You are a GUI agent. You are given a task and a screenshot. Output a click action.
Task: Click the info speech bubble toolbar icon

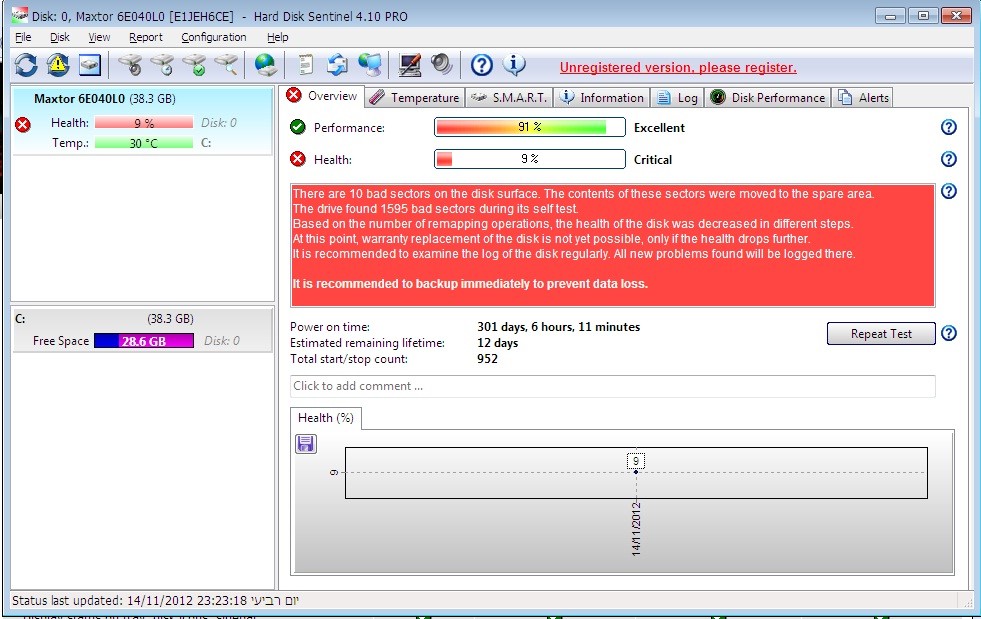pyautogui.click(x=514, y=66)
